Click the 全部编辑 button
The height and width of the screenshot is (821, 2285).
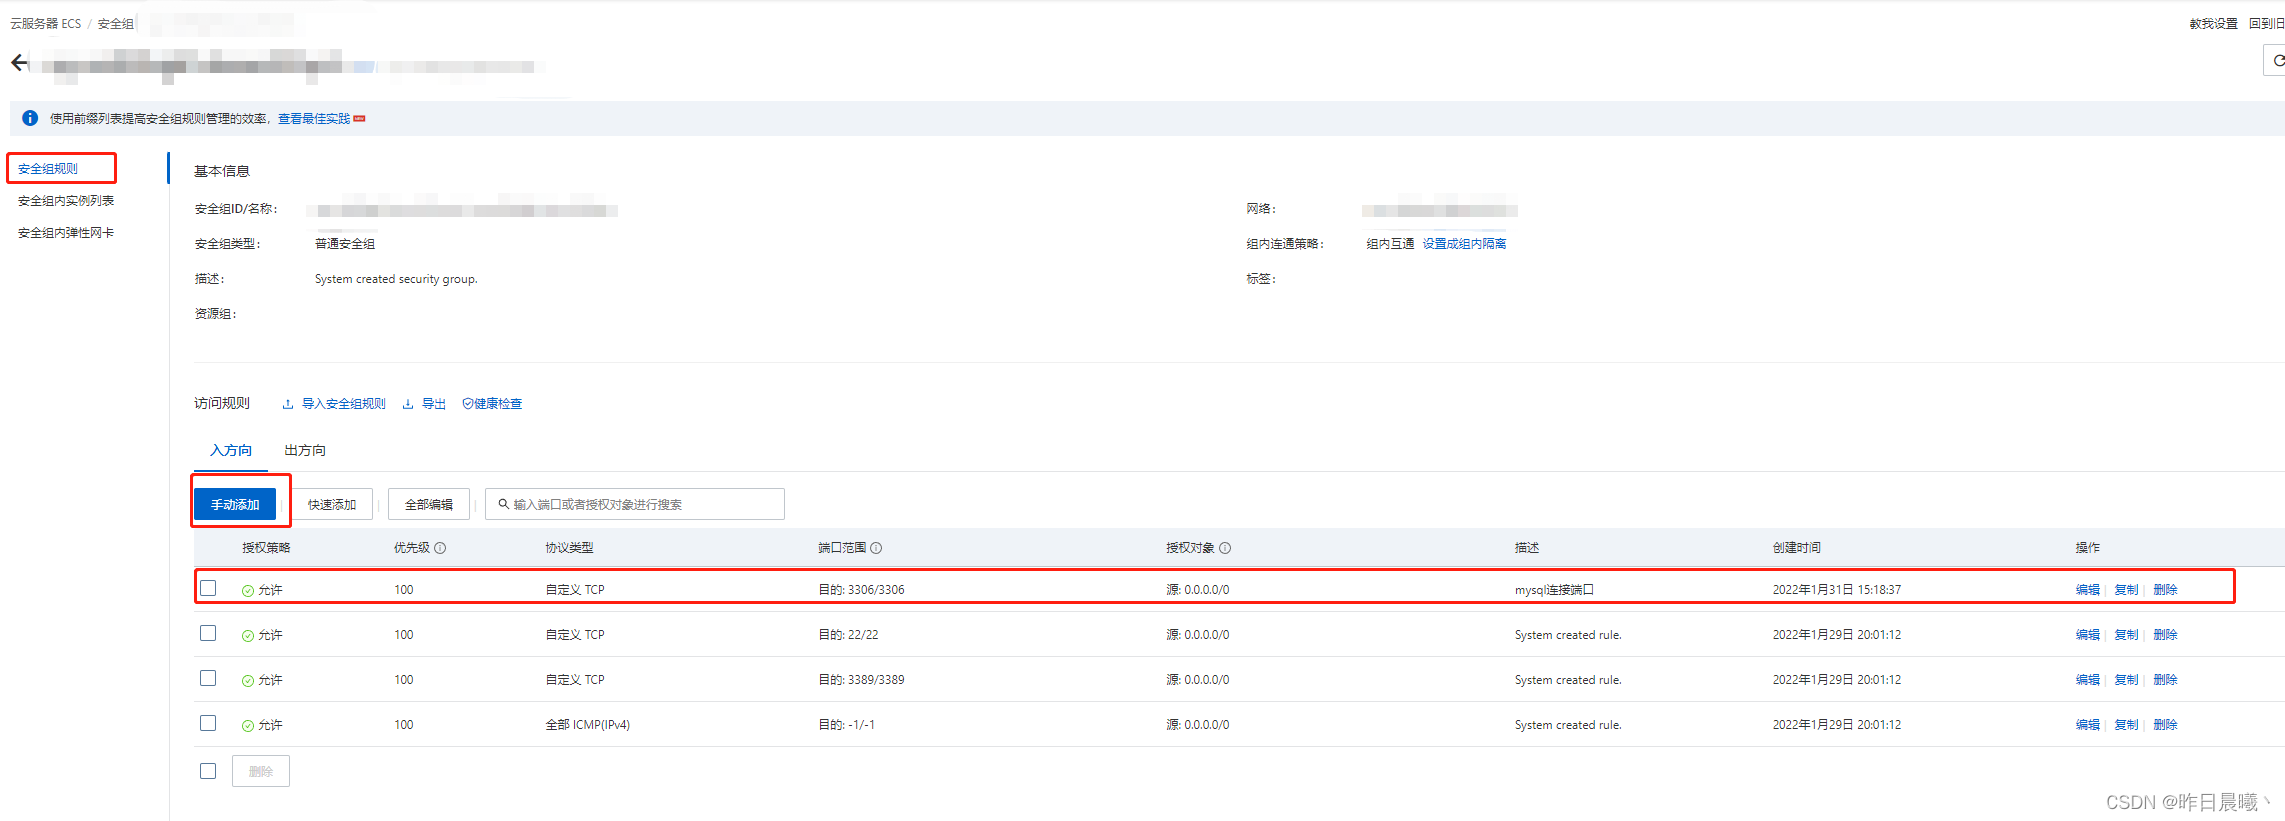[x=429, y=504]
